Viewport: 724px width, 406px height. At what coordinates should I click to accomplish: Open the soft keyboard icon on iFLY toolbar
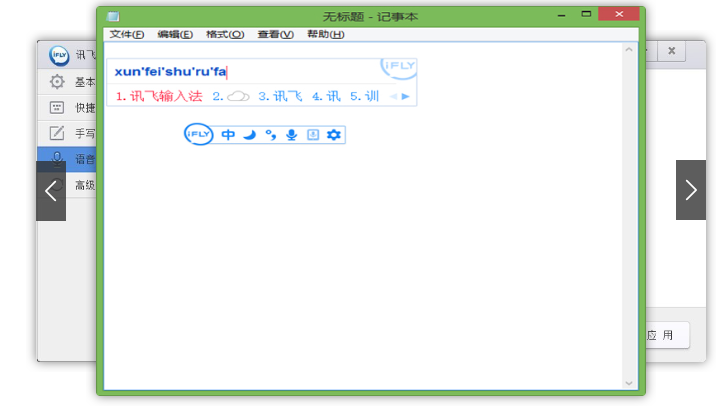click(313, 135)
